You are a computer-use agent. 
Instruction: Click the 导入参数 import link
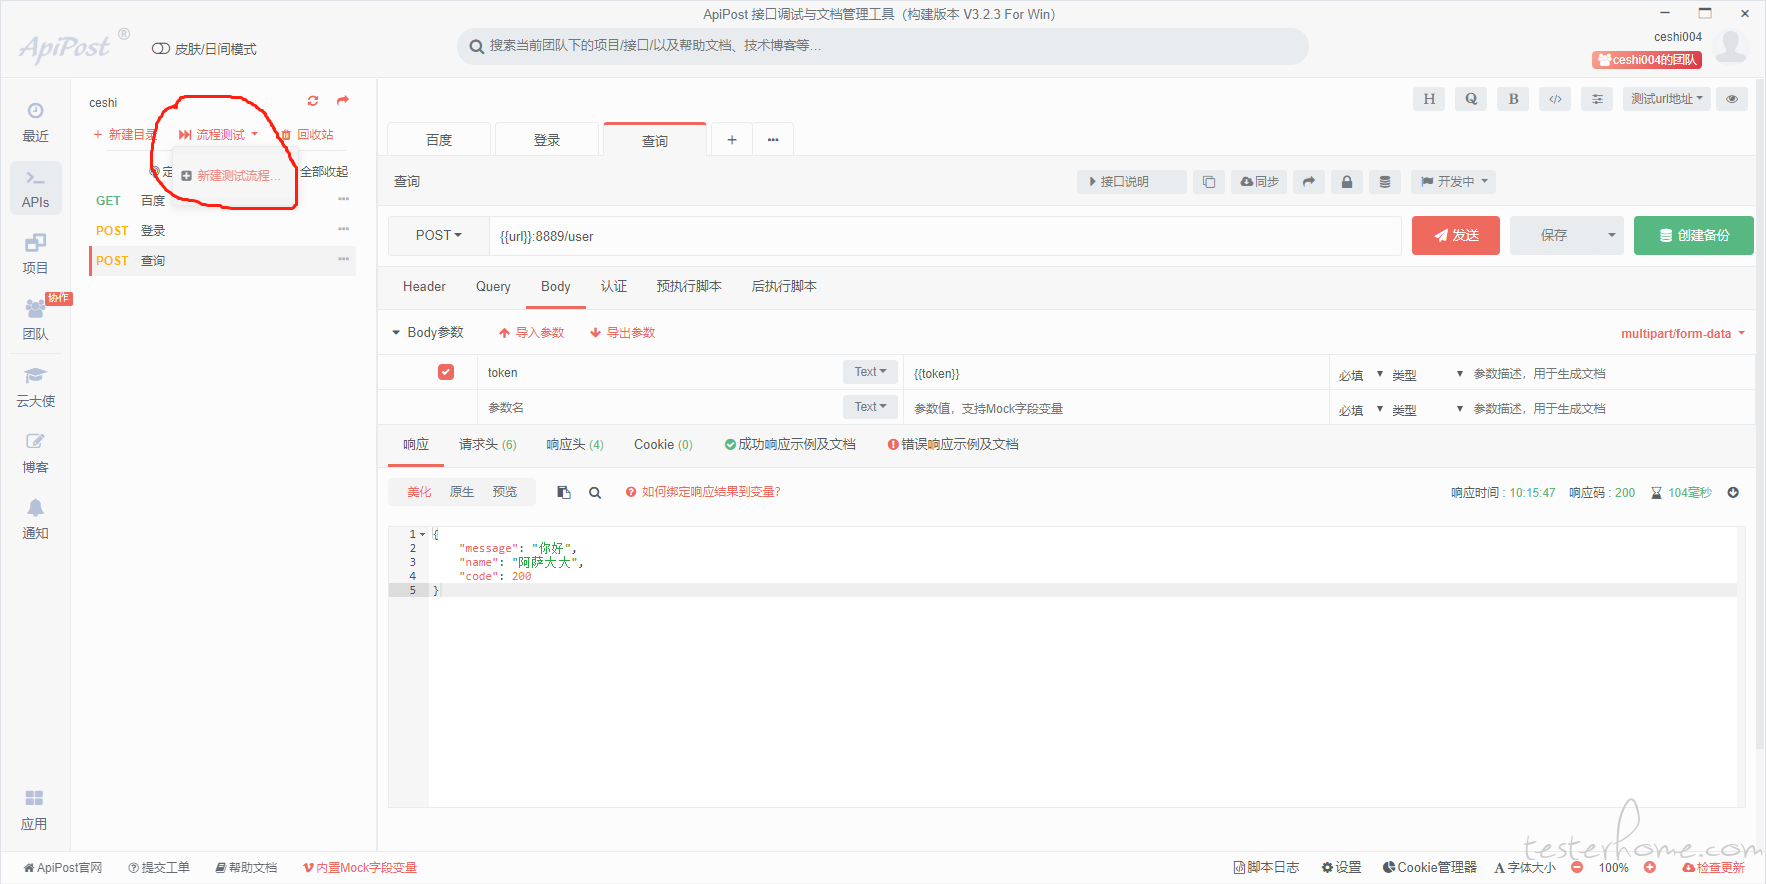[532, 333]
